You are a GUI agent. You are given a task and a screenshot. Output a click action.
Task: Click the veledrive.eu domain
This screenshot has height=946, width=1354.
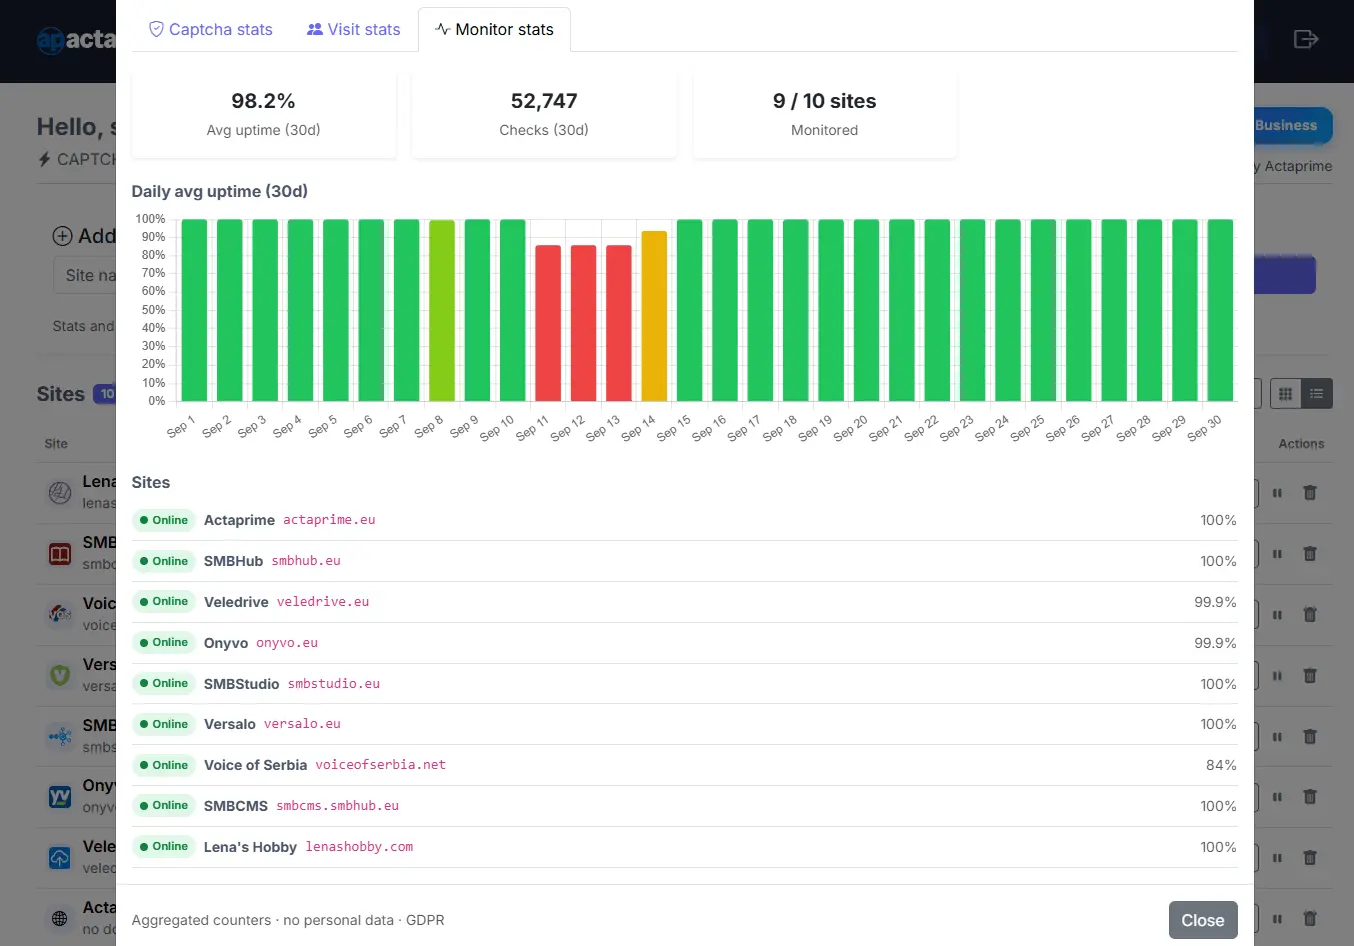tap(323, 602)
